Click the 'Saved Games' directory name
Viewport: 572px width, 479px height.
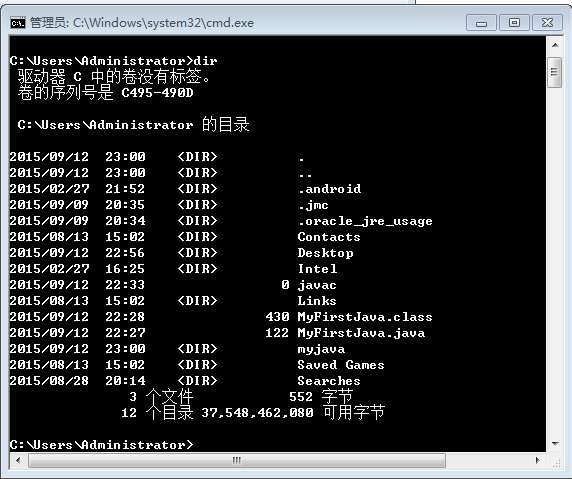341,365
